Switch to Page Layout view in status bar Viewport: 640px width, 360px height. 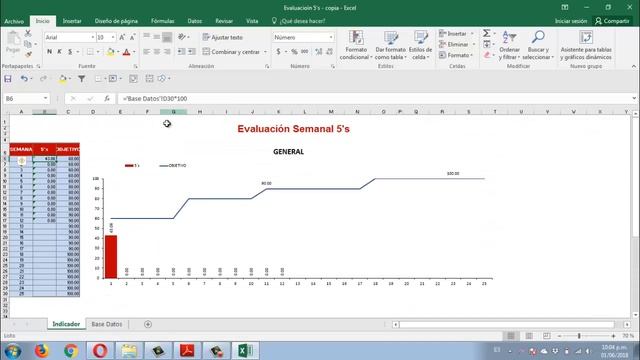pos(529,336)
